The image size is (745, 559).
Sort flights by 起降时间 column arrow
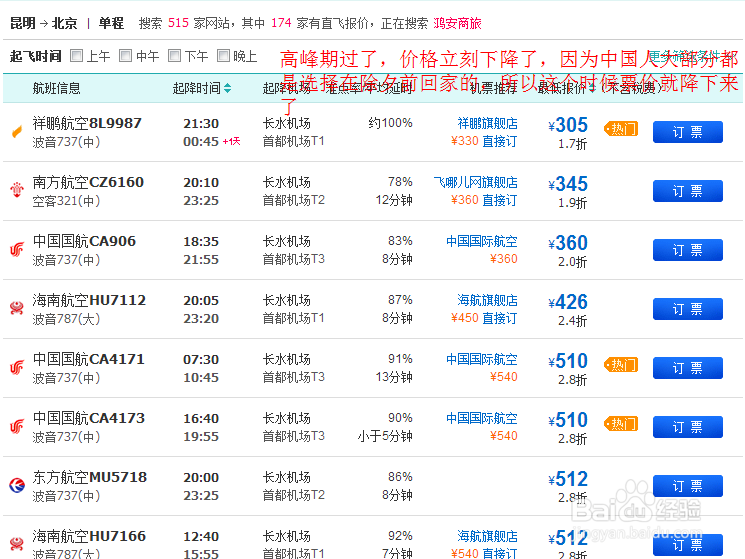coord(228,88)
